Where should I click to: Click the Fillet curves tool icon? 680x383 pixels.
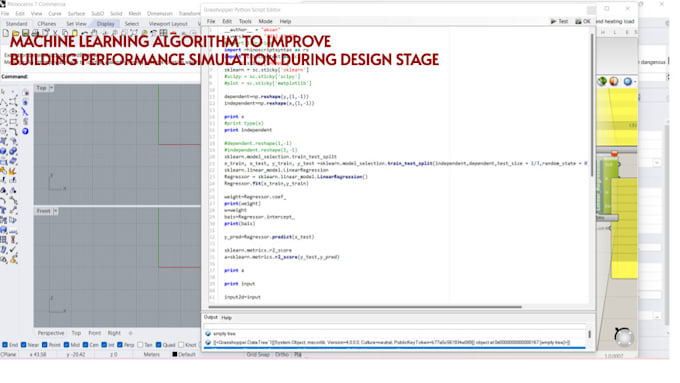[x=13, y=131]
